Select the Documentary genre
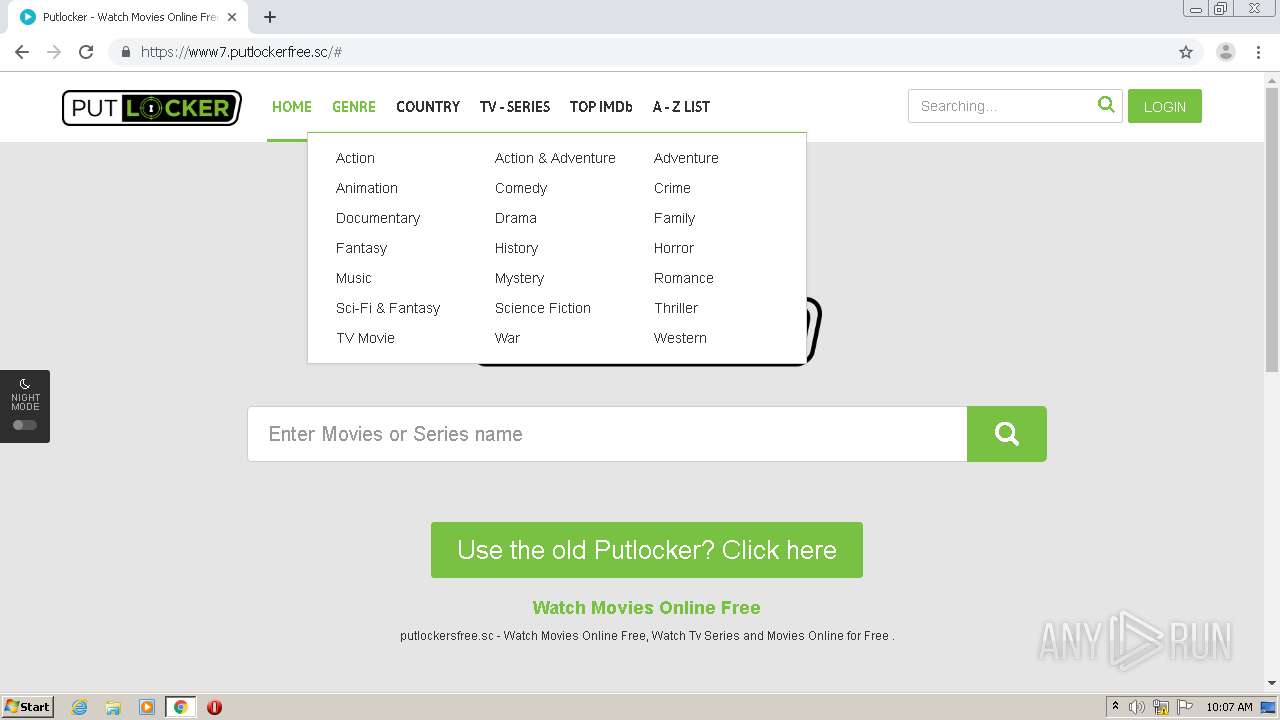This screenshot has width=1280, height=720. [x=378, y=218]
